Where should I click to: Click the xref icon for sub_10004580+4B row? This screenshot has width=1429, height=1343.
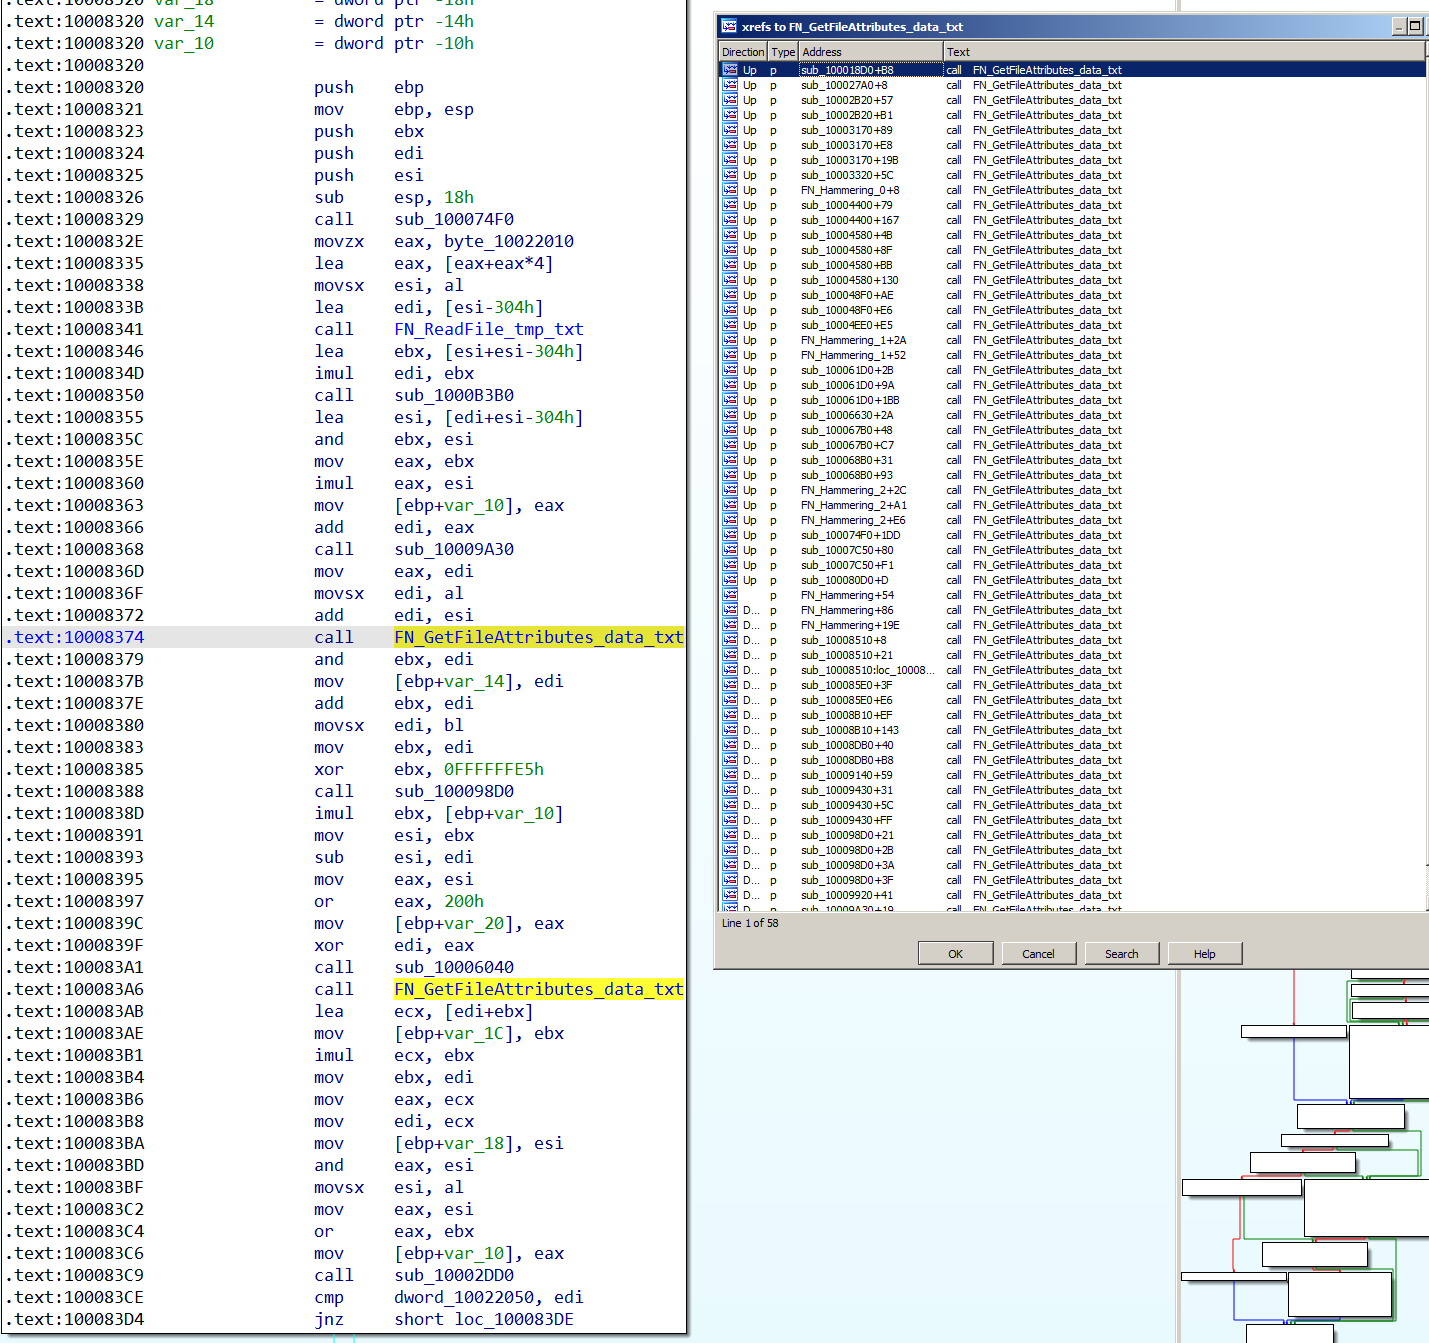730,235
